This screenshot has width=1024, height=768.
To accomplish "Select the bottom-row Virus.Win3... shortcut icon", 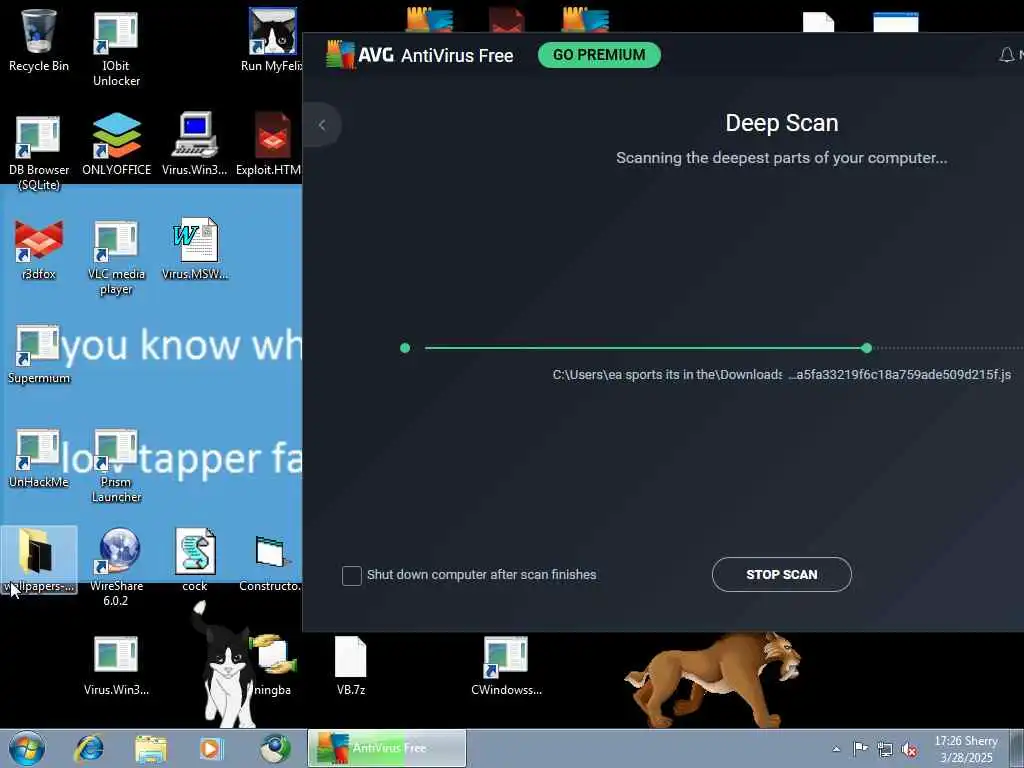I will (116, 665).
